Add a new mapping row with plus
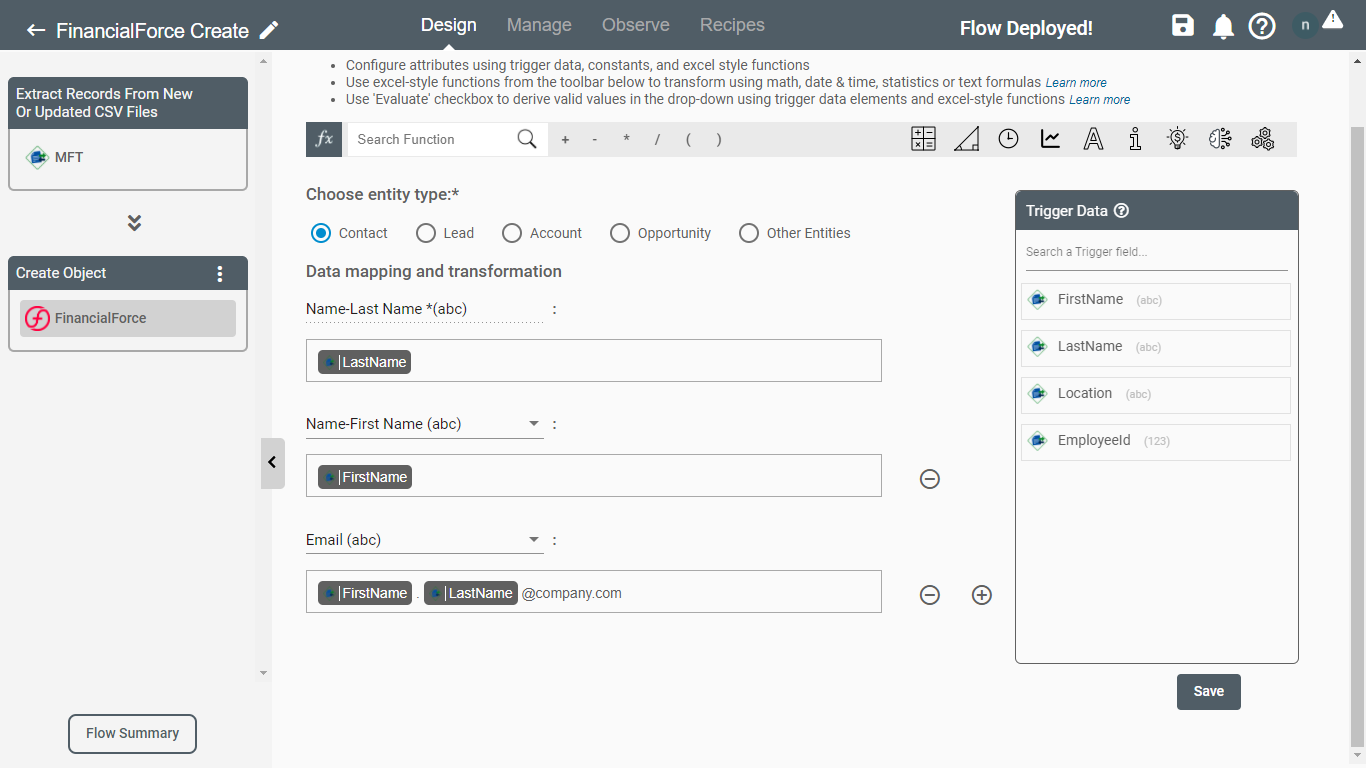The image size is (1366, 768). tap(982, 595)
